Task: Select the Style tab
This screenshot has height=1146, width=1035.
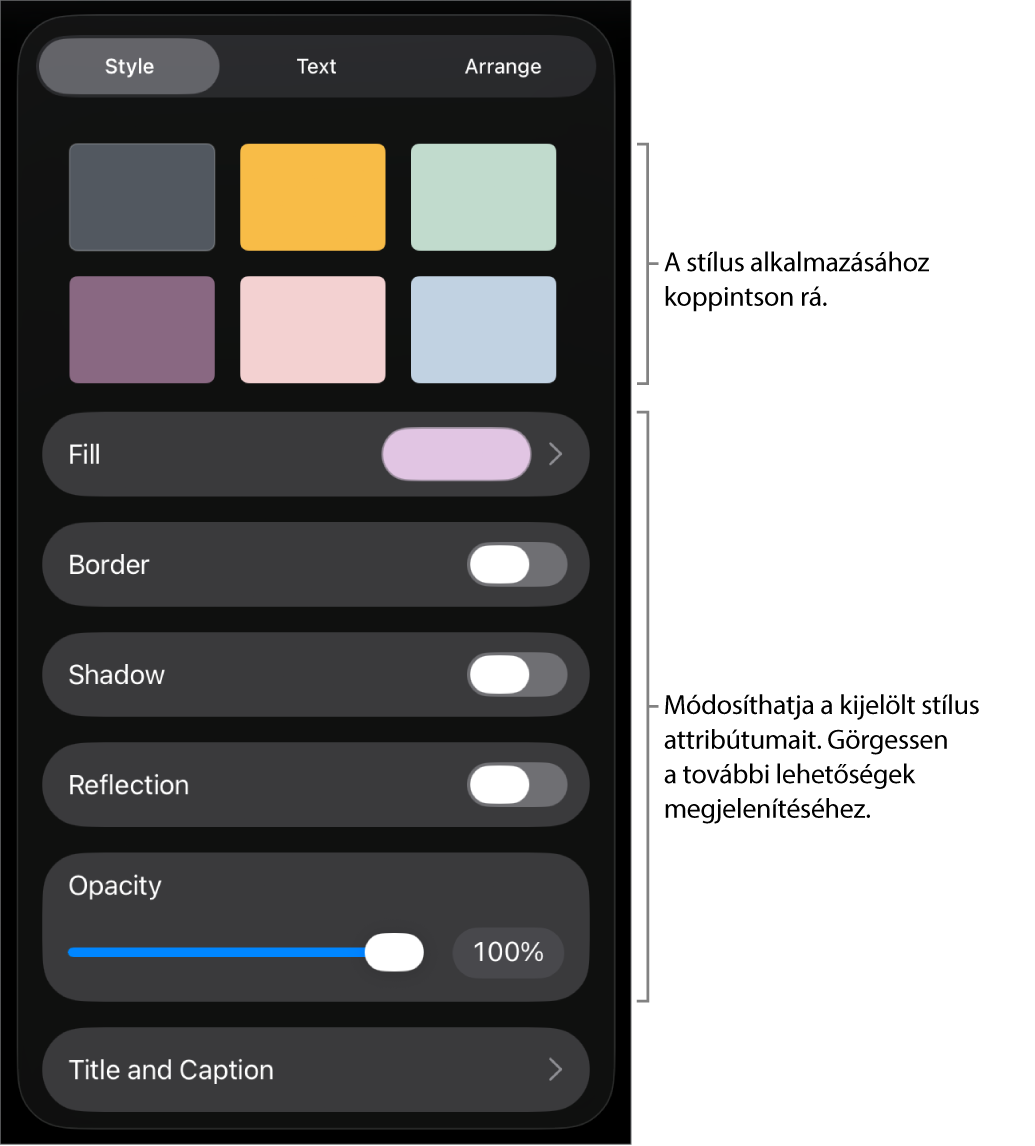Action: pyautogui.click(x=129, y=67)
